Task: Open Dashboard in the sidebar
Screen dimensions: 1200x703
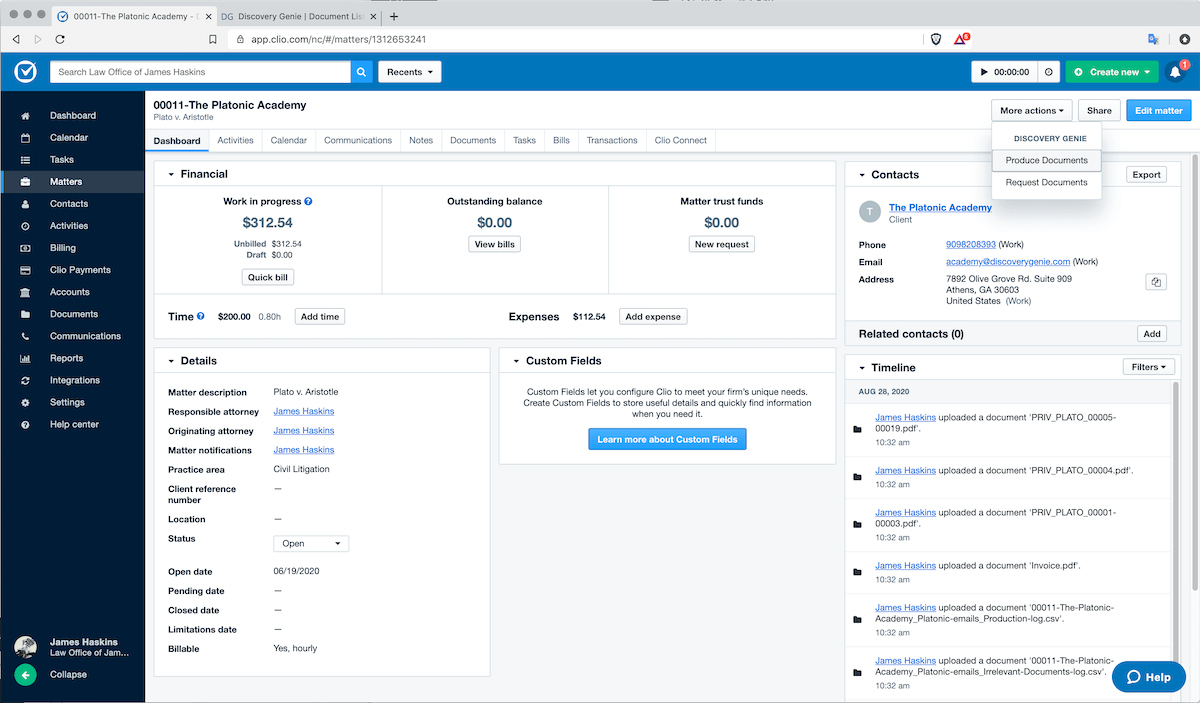Action: tap(72, 116)
